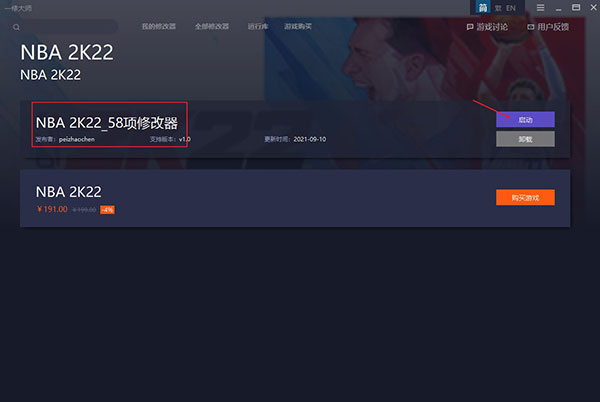Screen dimensions: 600x402
Task: Open 用户反馈 user feedback
Action: 548,27
